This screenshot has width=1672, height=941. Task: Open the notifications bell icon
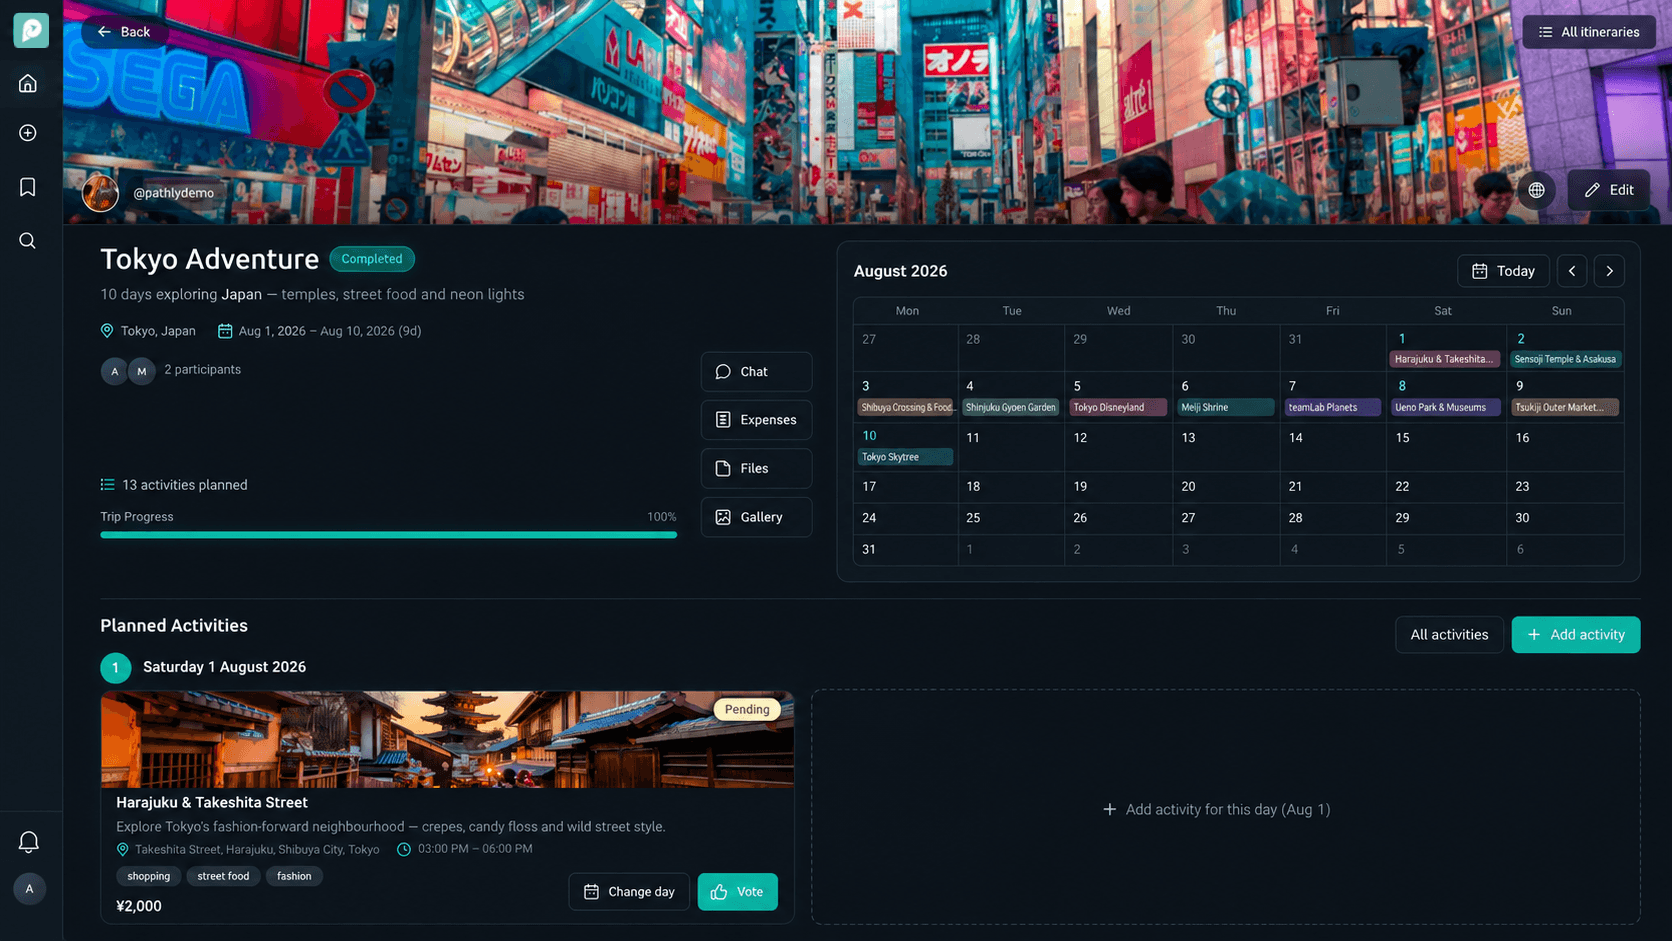tap(29, 842)
